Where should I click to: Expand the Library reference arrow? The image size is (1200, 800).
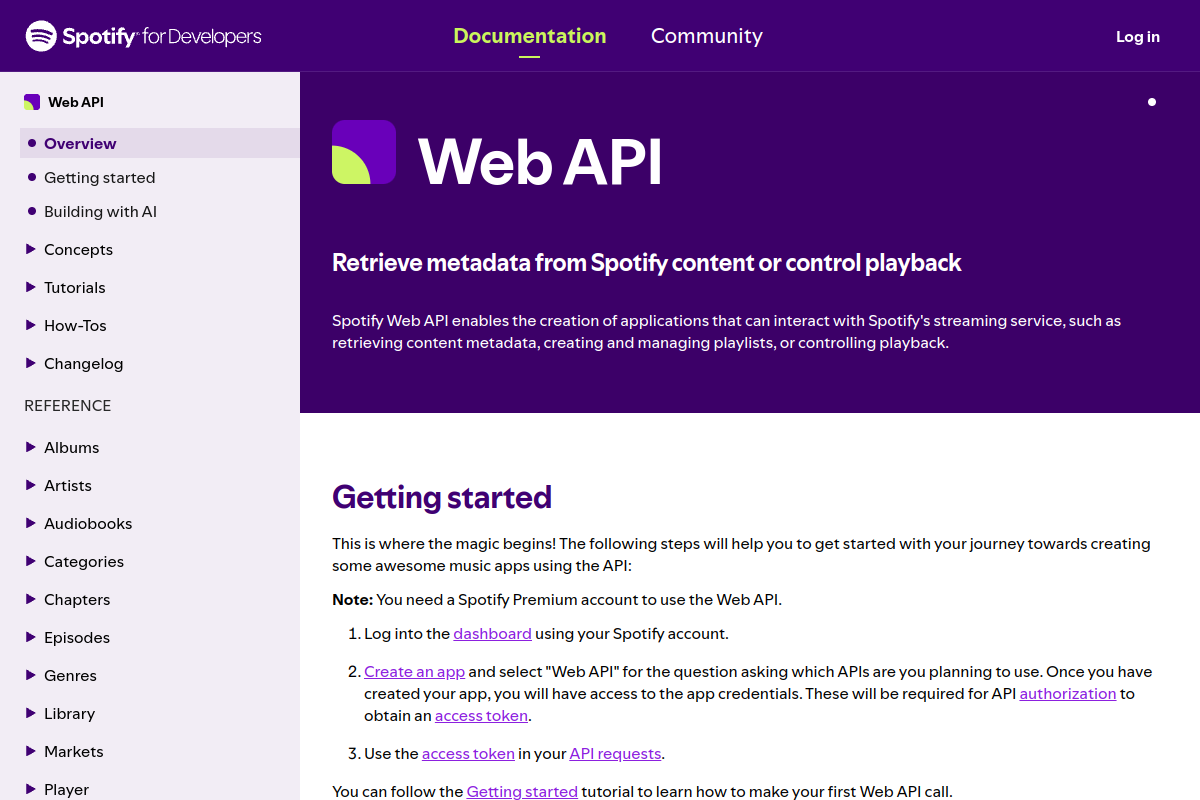click(31, 713)
